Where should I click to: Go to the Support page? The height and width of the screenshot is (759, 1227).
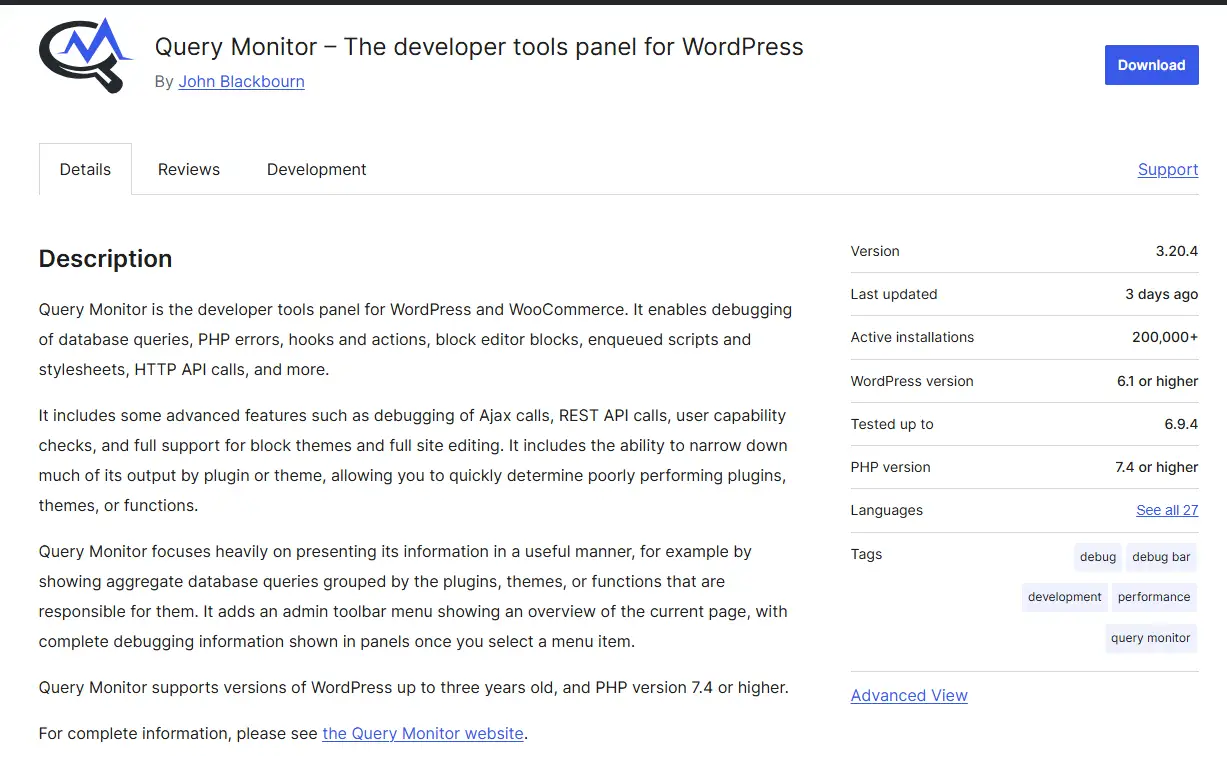coord(1168,169)
